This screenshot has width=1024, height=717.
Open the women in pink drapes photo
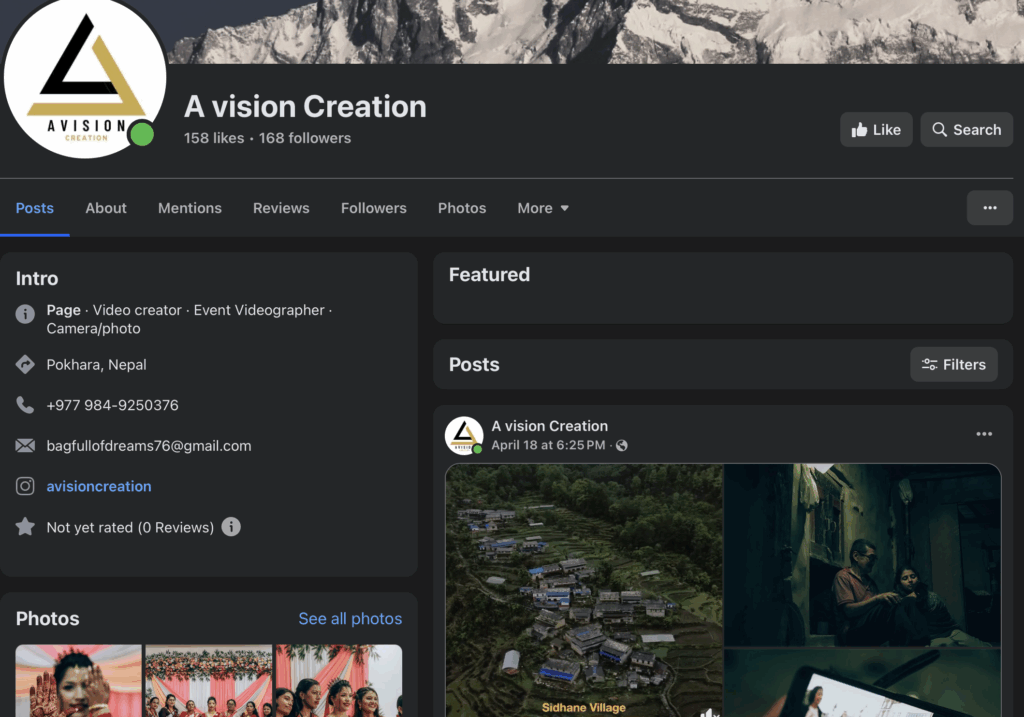pos(339,680)
